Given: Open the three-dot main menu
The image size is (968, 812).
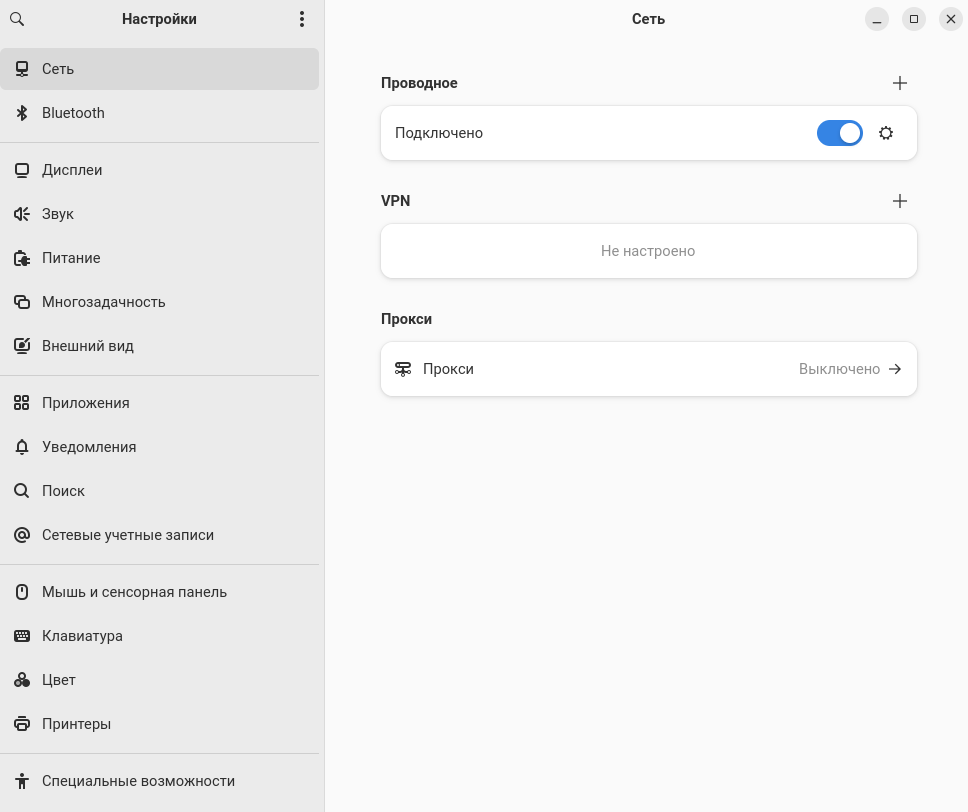Looking at the screenshot, I should 302,19.
